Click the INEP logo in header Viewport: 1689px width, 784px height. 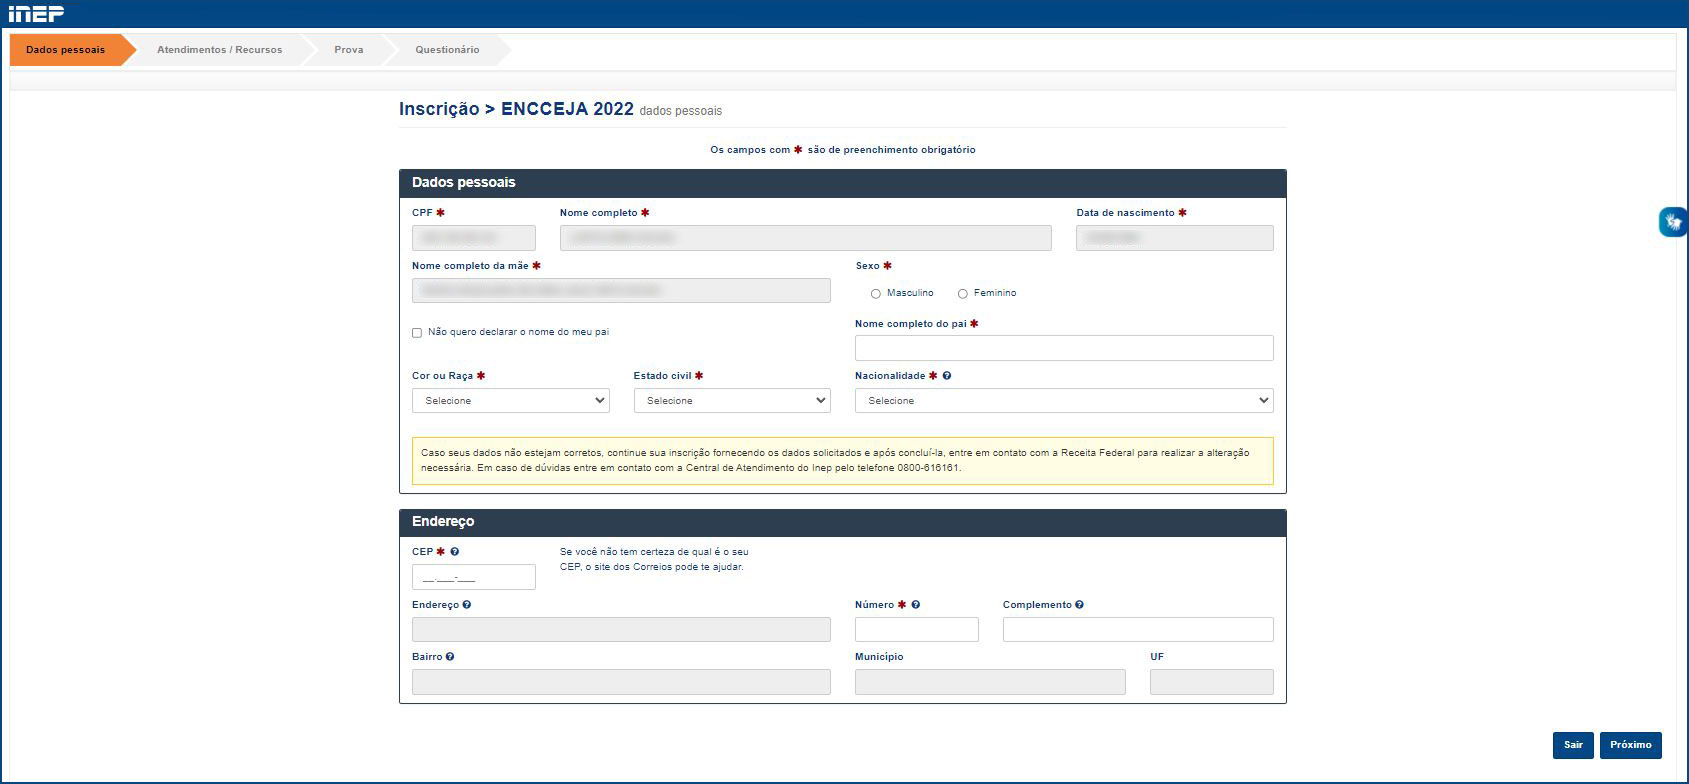[x=36, y=13]
